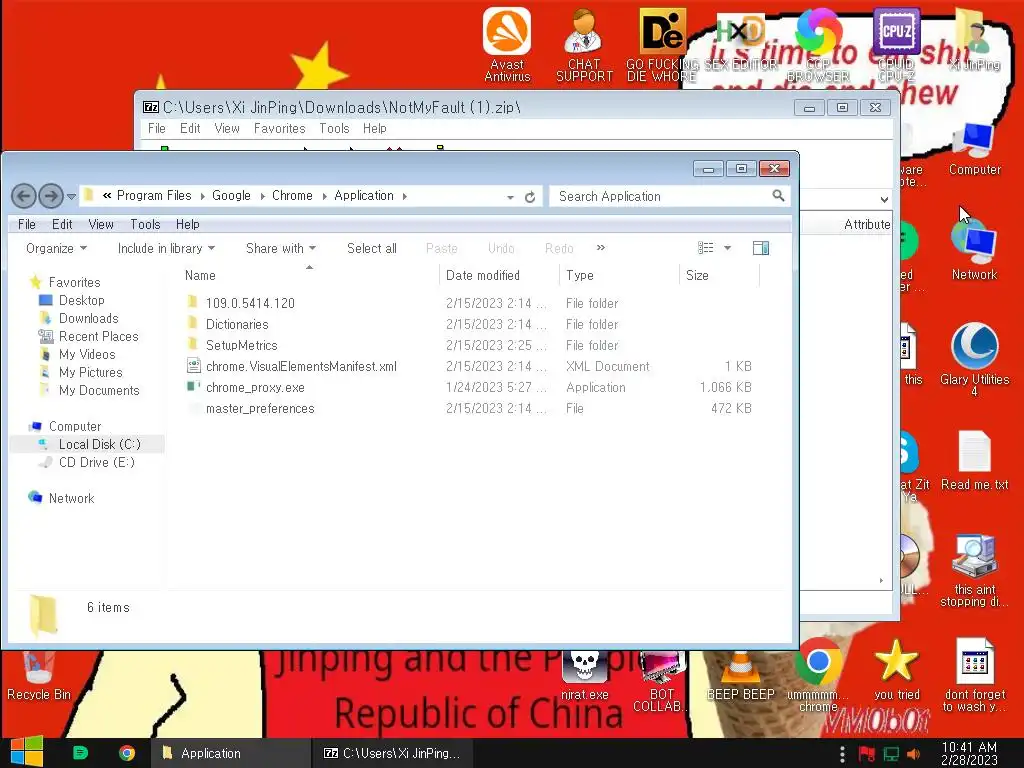Viewport: 1024px width, 768px height.
Task: Click the Select all button
Action: pos(372,248)
